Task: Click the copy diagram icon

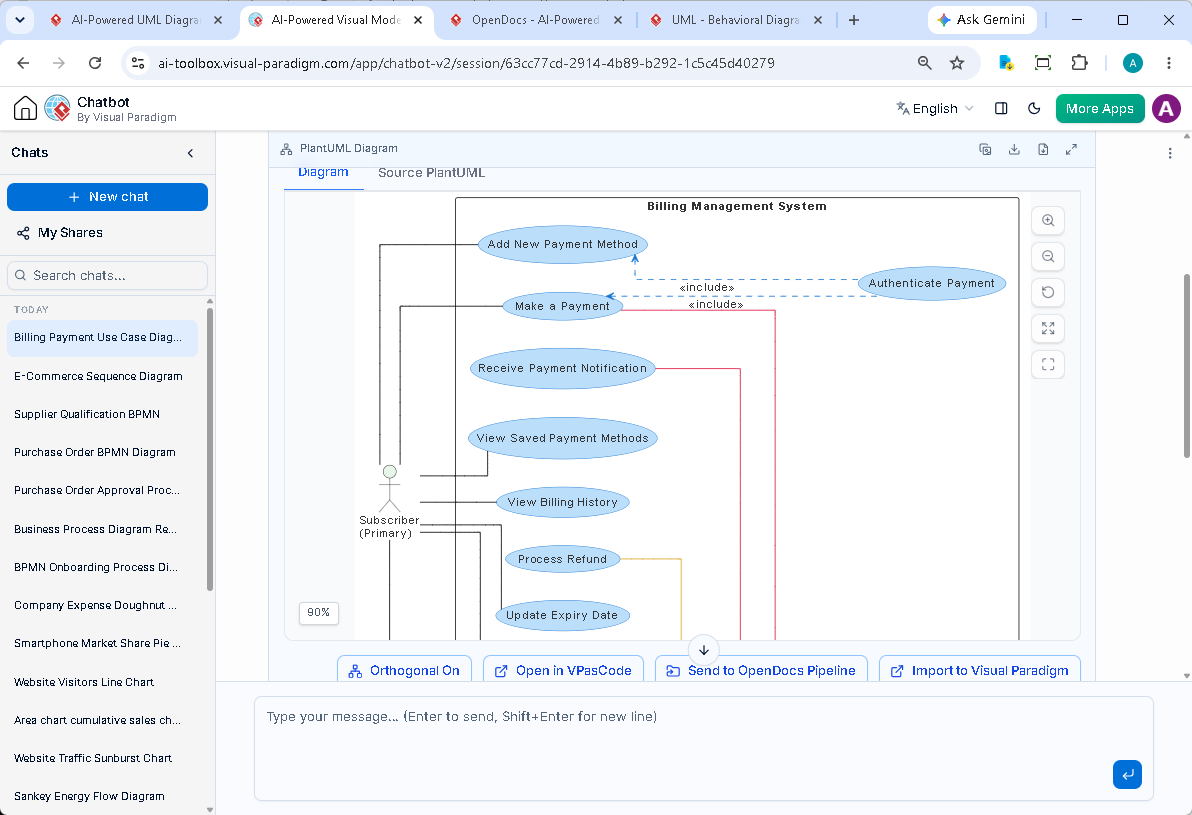Action: [985, 149]
